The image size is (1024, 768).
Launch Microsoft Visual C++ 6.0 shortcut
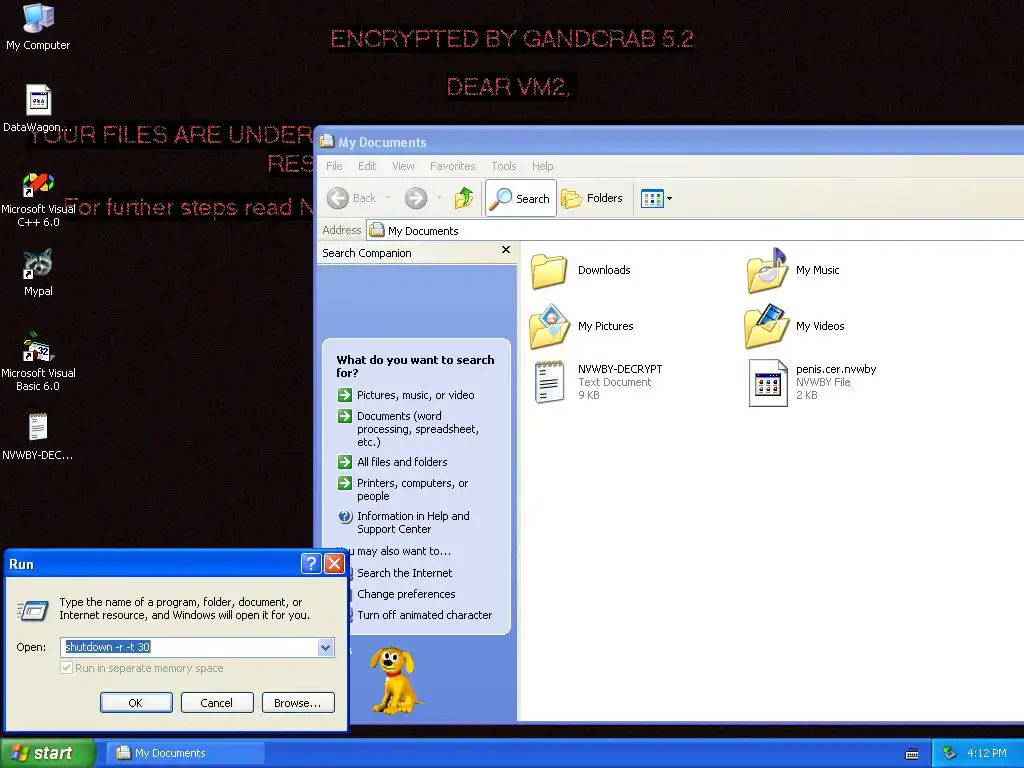(38, 199)
